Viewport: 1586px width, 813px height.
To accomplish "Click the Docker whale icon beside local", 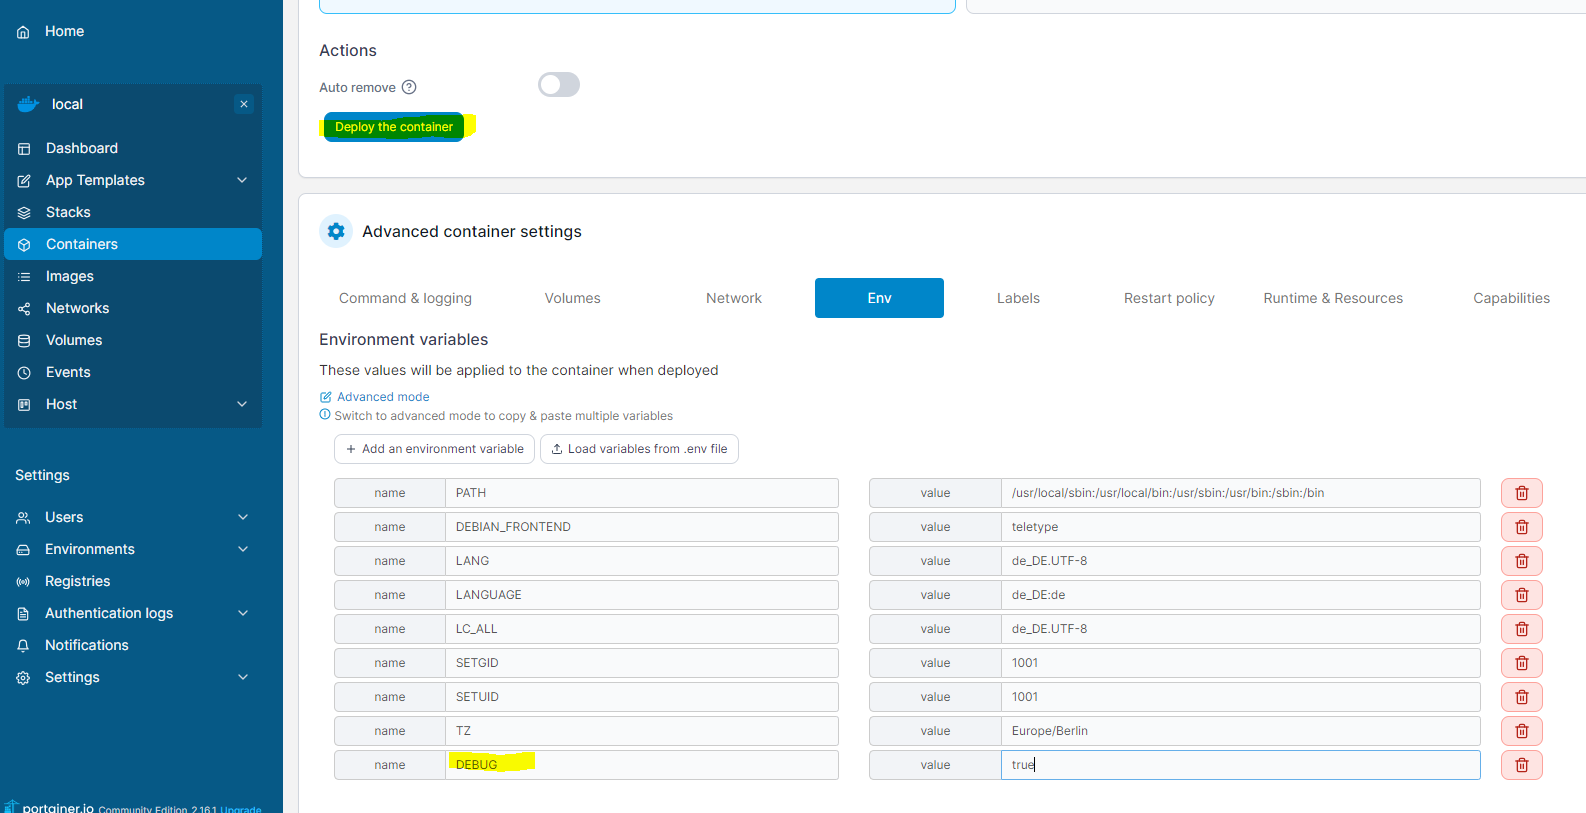I will coord(28,104).
